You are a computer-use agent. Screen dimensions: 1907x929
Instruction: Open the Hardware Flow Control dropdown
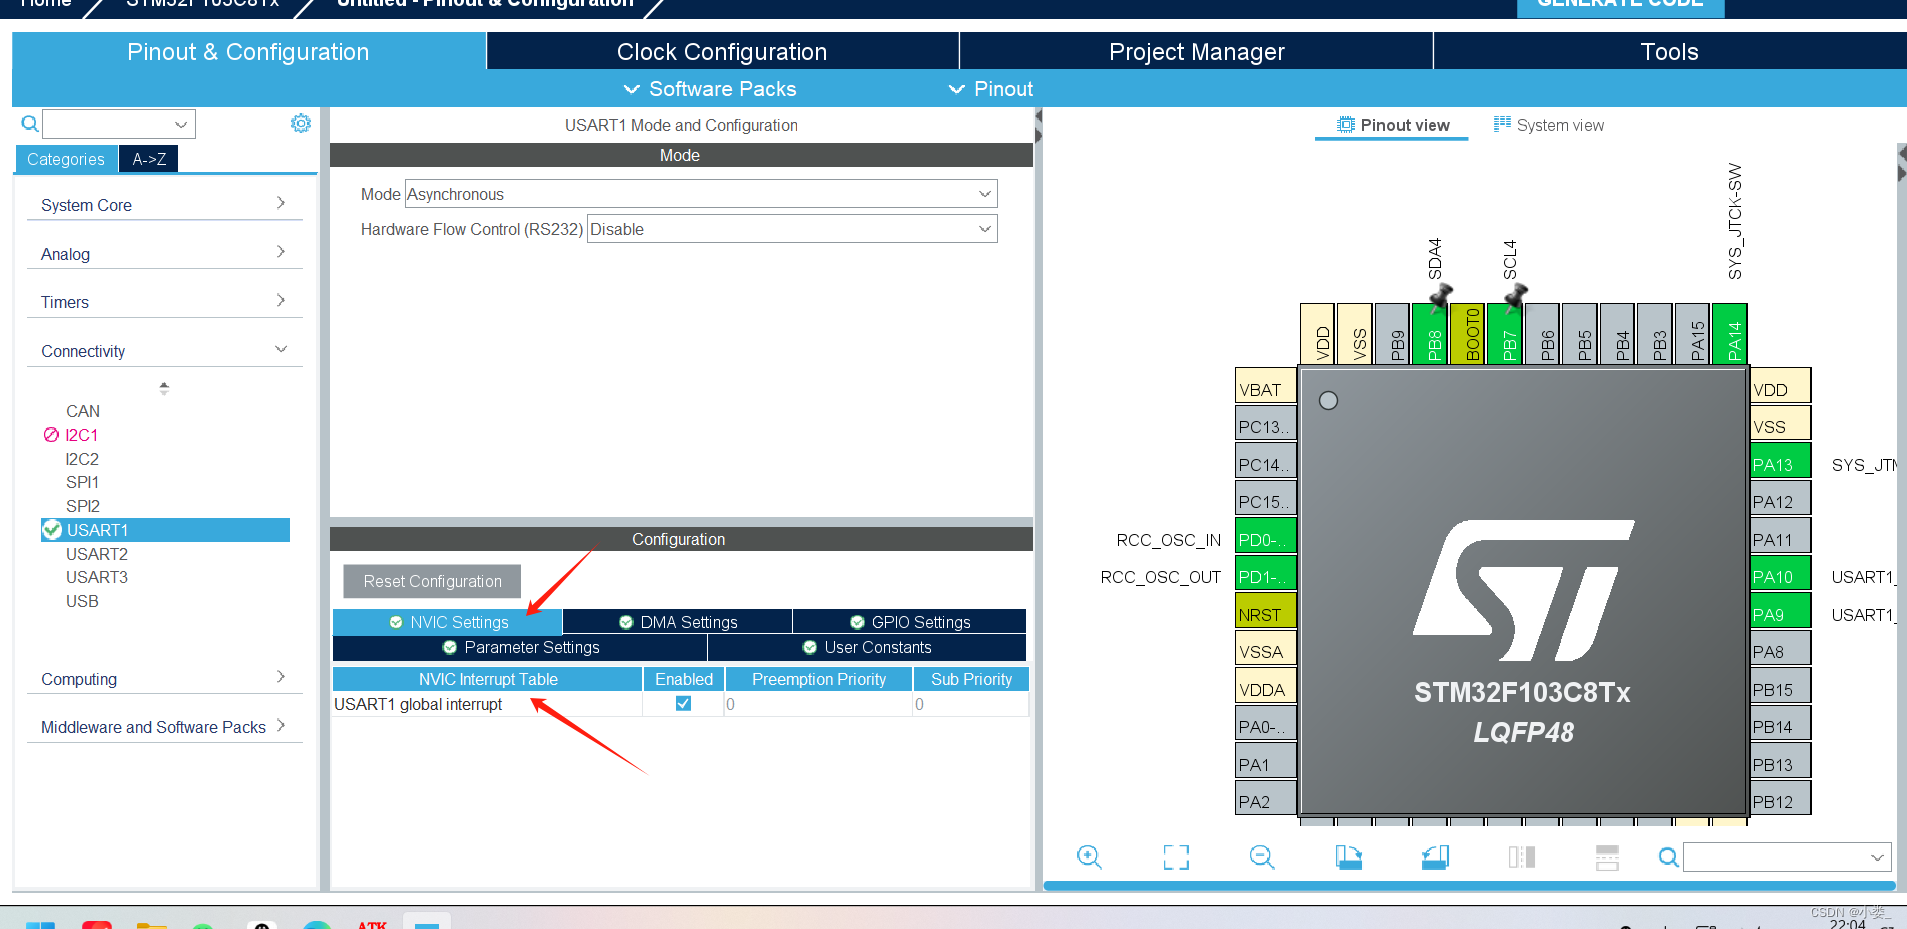click(792, 229)
